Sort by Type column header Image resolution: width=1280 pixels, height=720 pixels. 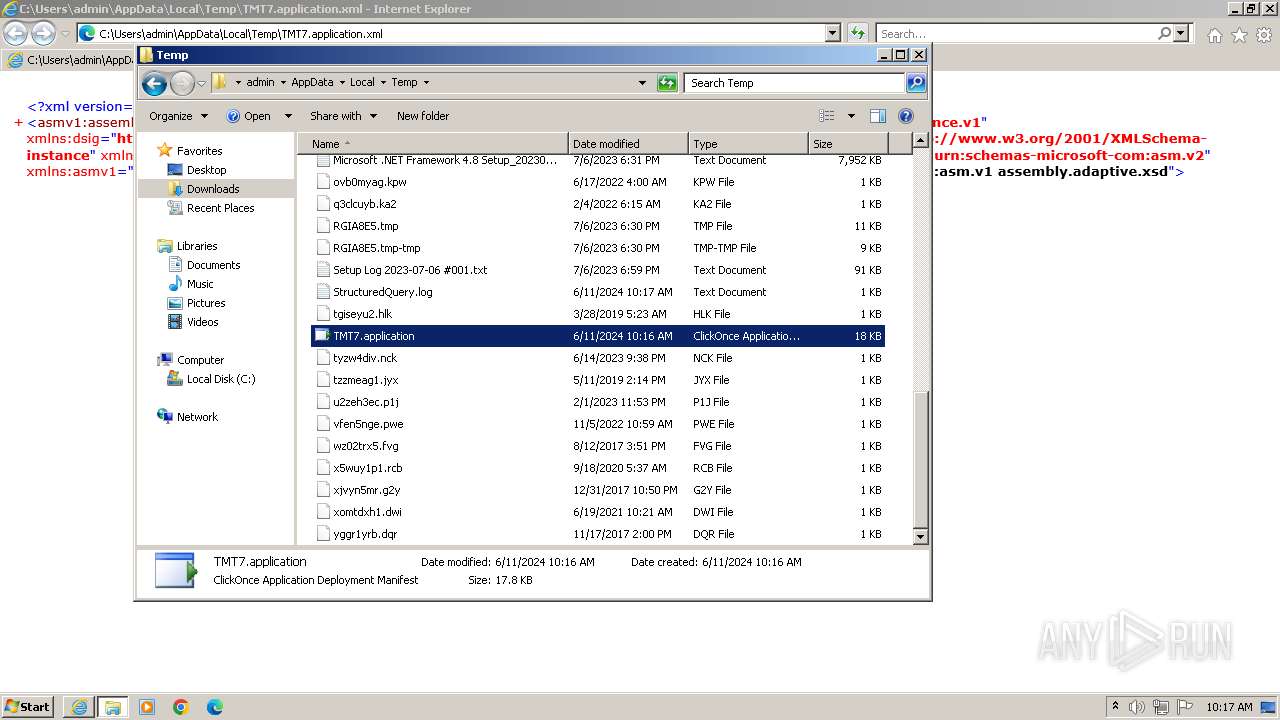tap(748, 144)
